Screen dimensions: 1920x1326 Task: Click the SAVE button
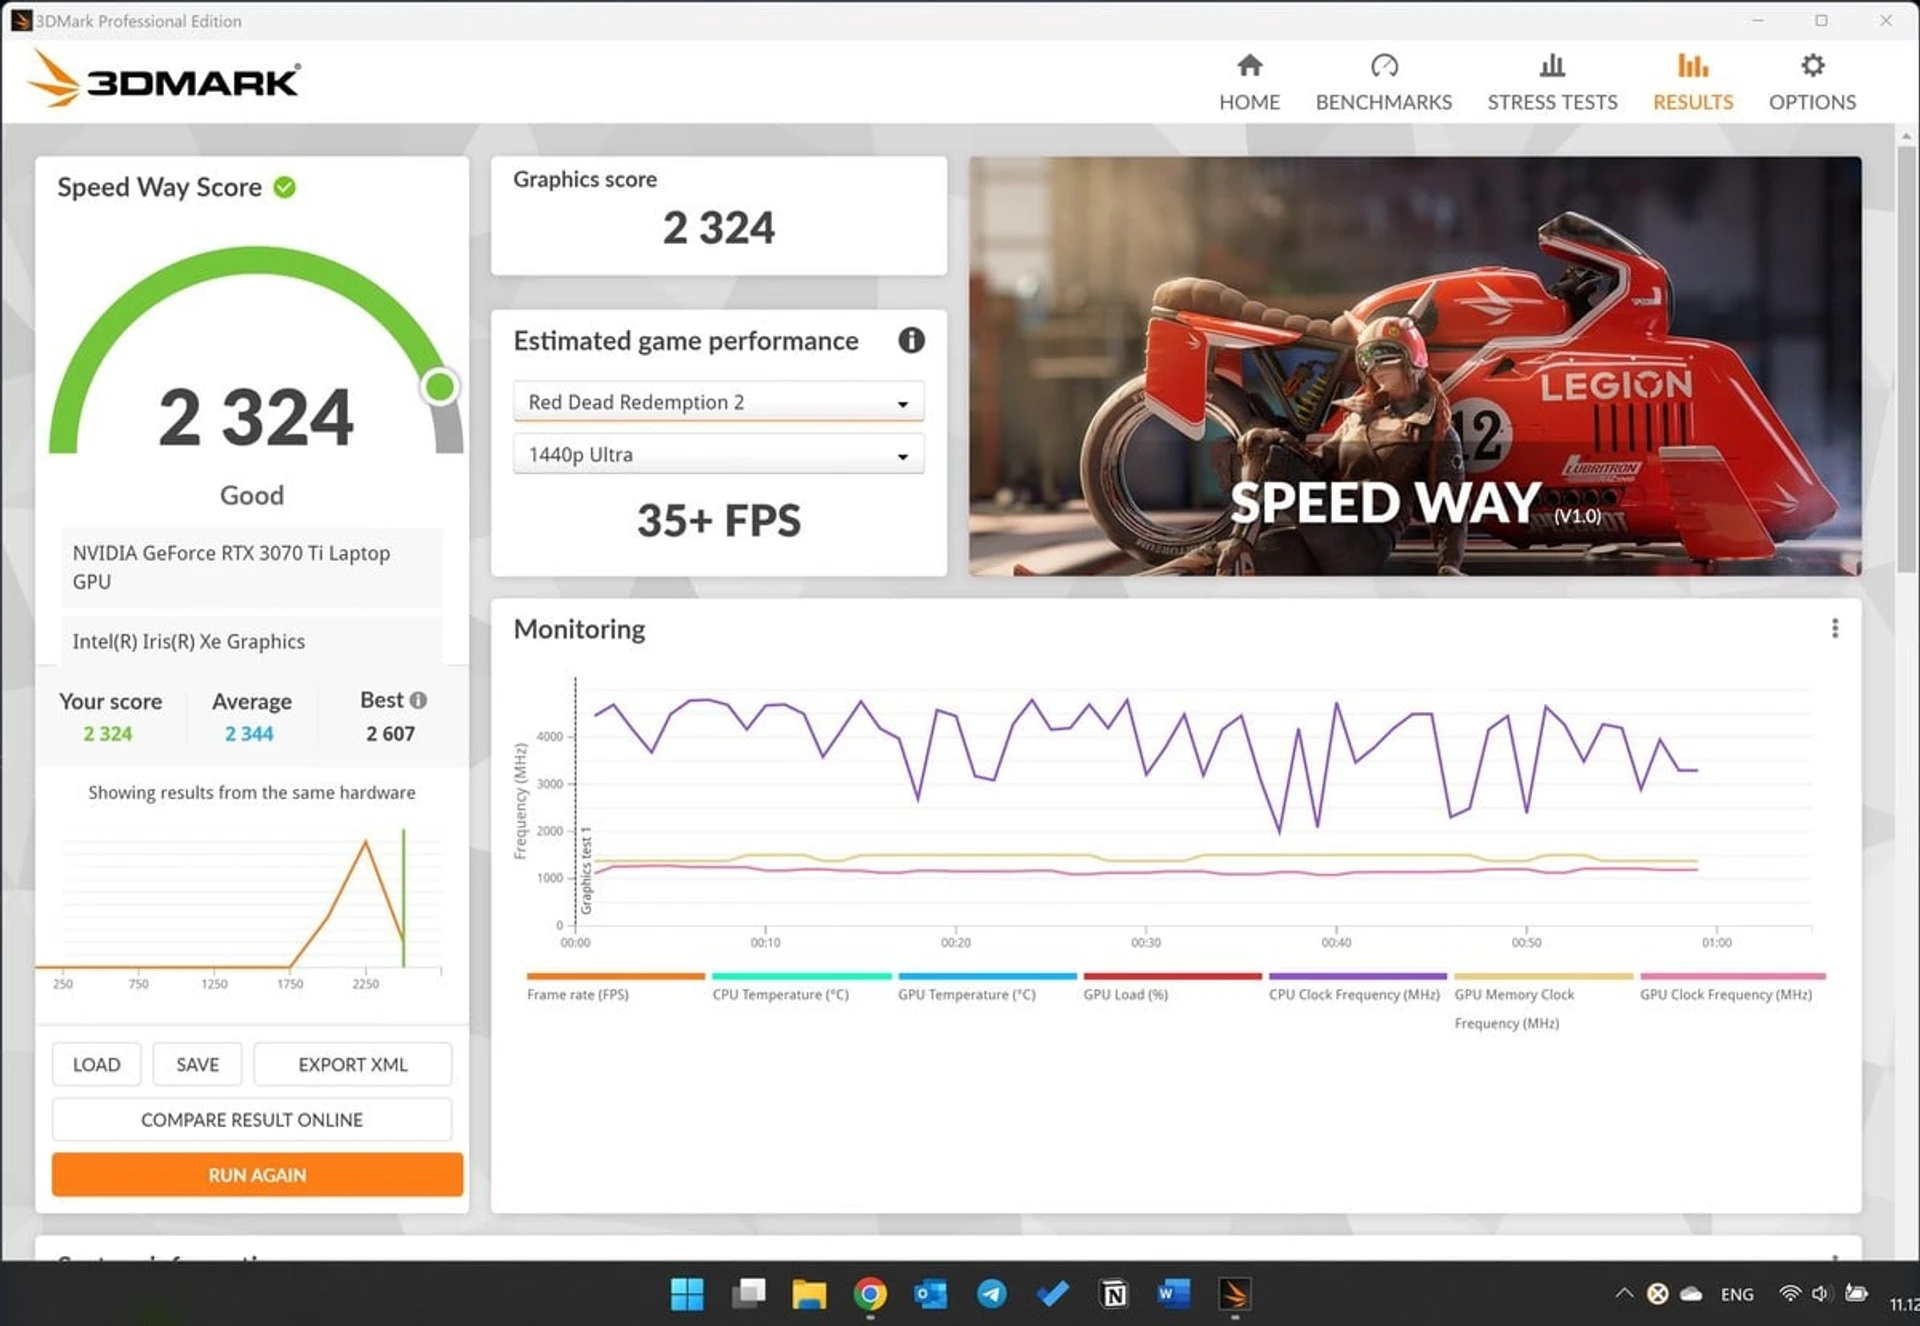pos(197,1064)
